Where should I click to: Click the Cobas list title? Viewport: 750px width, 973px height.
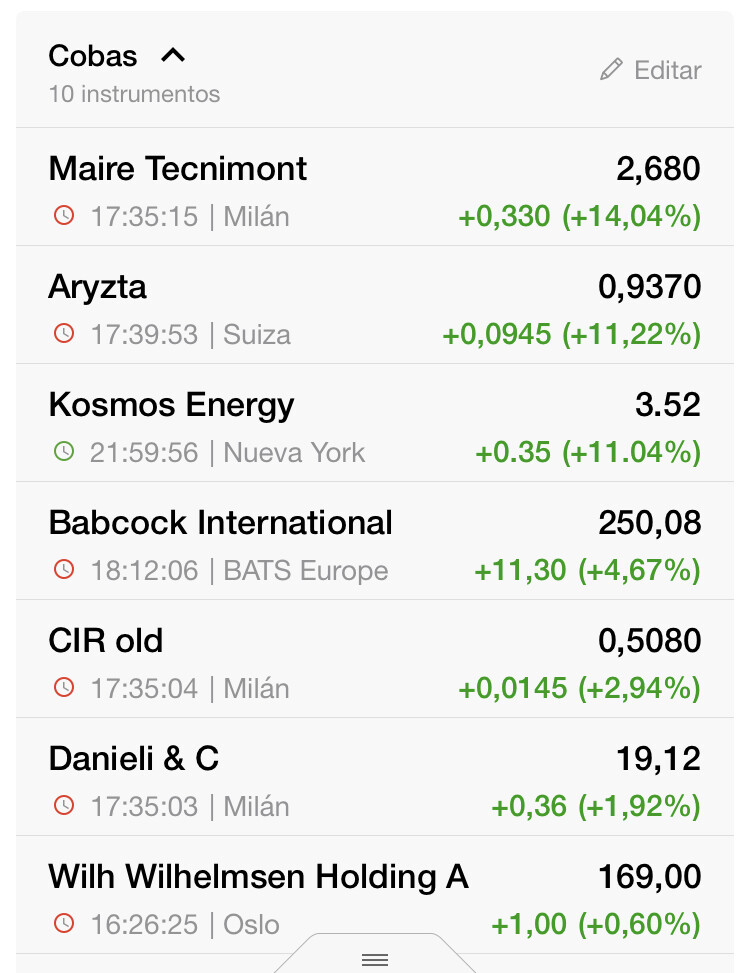click(93, 56)
